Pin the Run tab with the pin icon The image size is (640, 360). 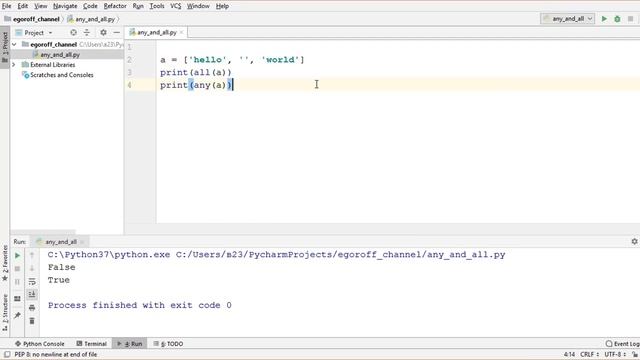click(x=17, y=315)
